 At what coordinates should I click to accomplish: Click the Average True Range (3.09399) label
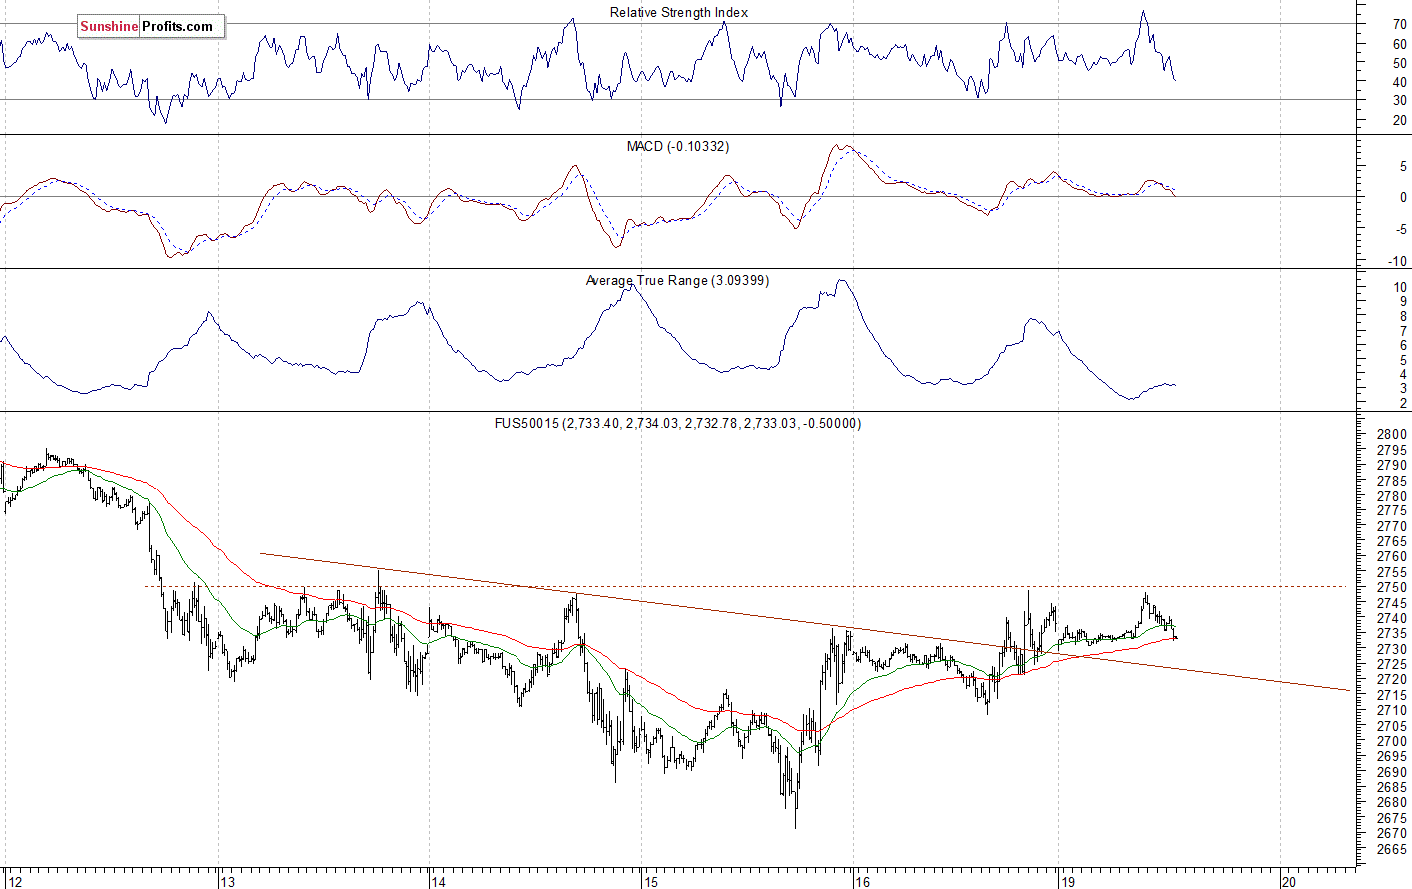point(677,280)
